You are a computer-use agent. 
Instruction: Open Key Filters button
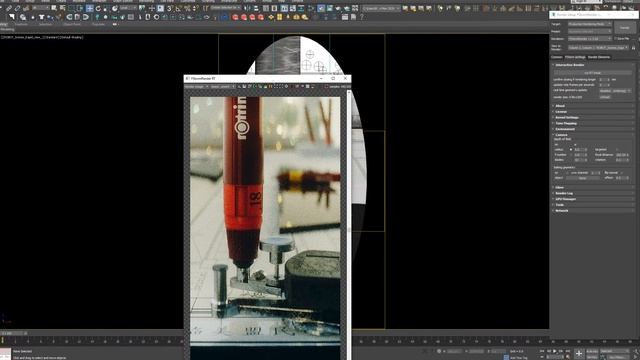point(618,358)
